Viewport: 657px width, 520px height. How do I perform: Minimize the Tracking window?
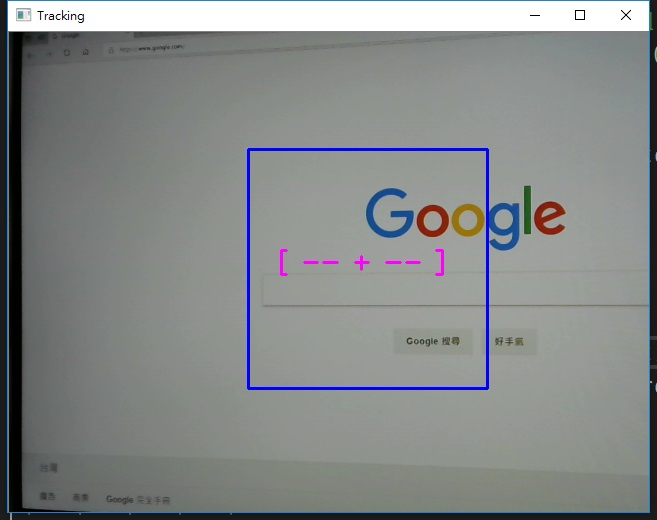[x=535, y=16]
